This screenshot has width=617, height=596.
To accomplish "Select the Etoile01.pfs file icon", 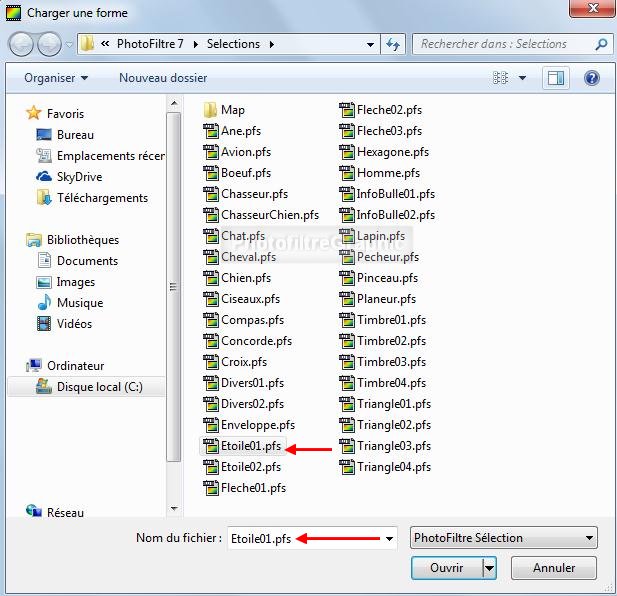I will (x=210, y=446).
